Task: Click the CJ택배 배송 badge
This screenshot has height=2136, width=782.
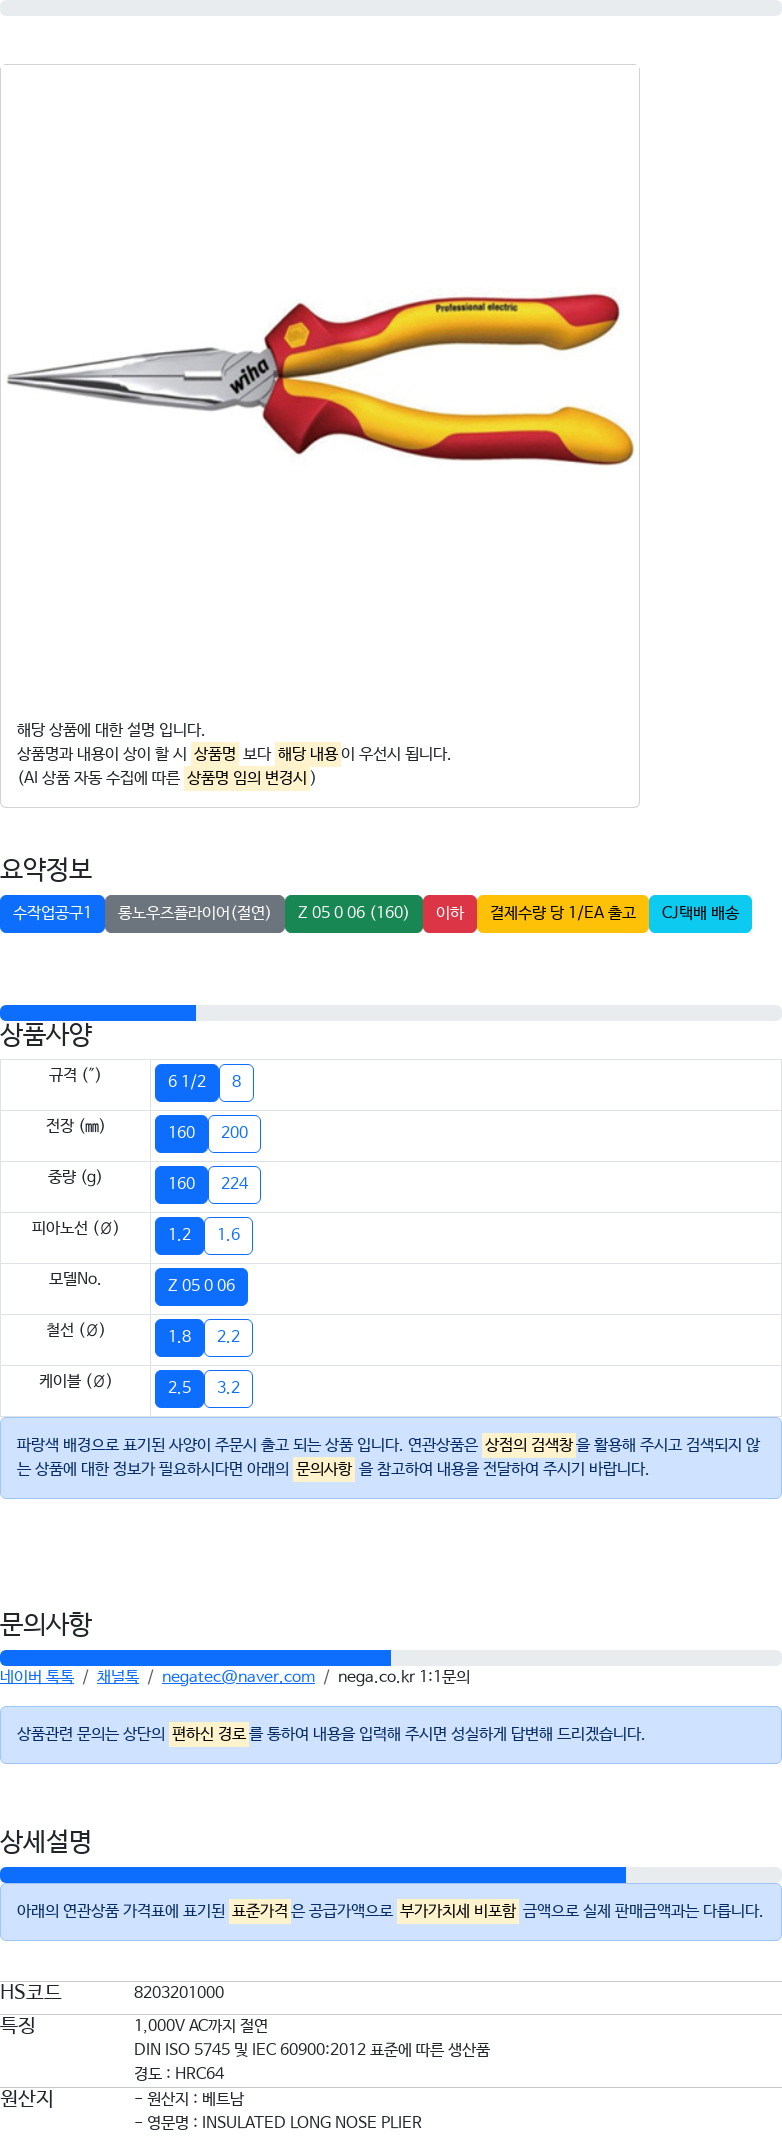Action: (x=700, y=913)
